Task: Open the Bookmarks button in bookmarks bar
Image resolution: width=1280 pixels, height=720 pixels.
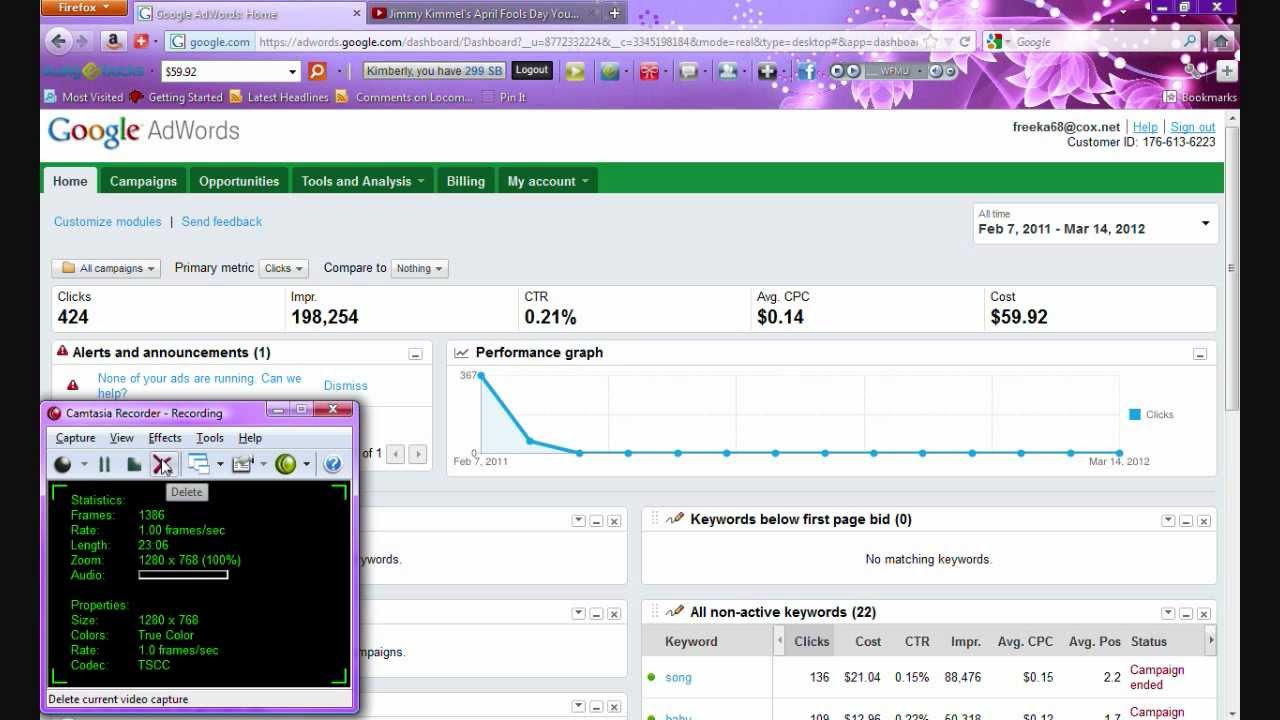Action: click(1200, 97)
